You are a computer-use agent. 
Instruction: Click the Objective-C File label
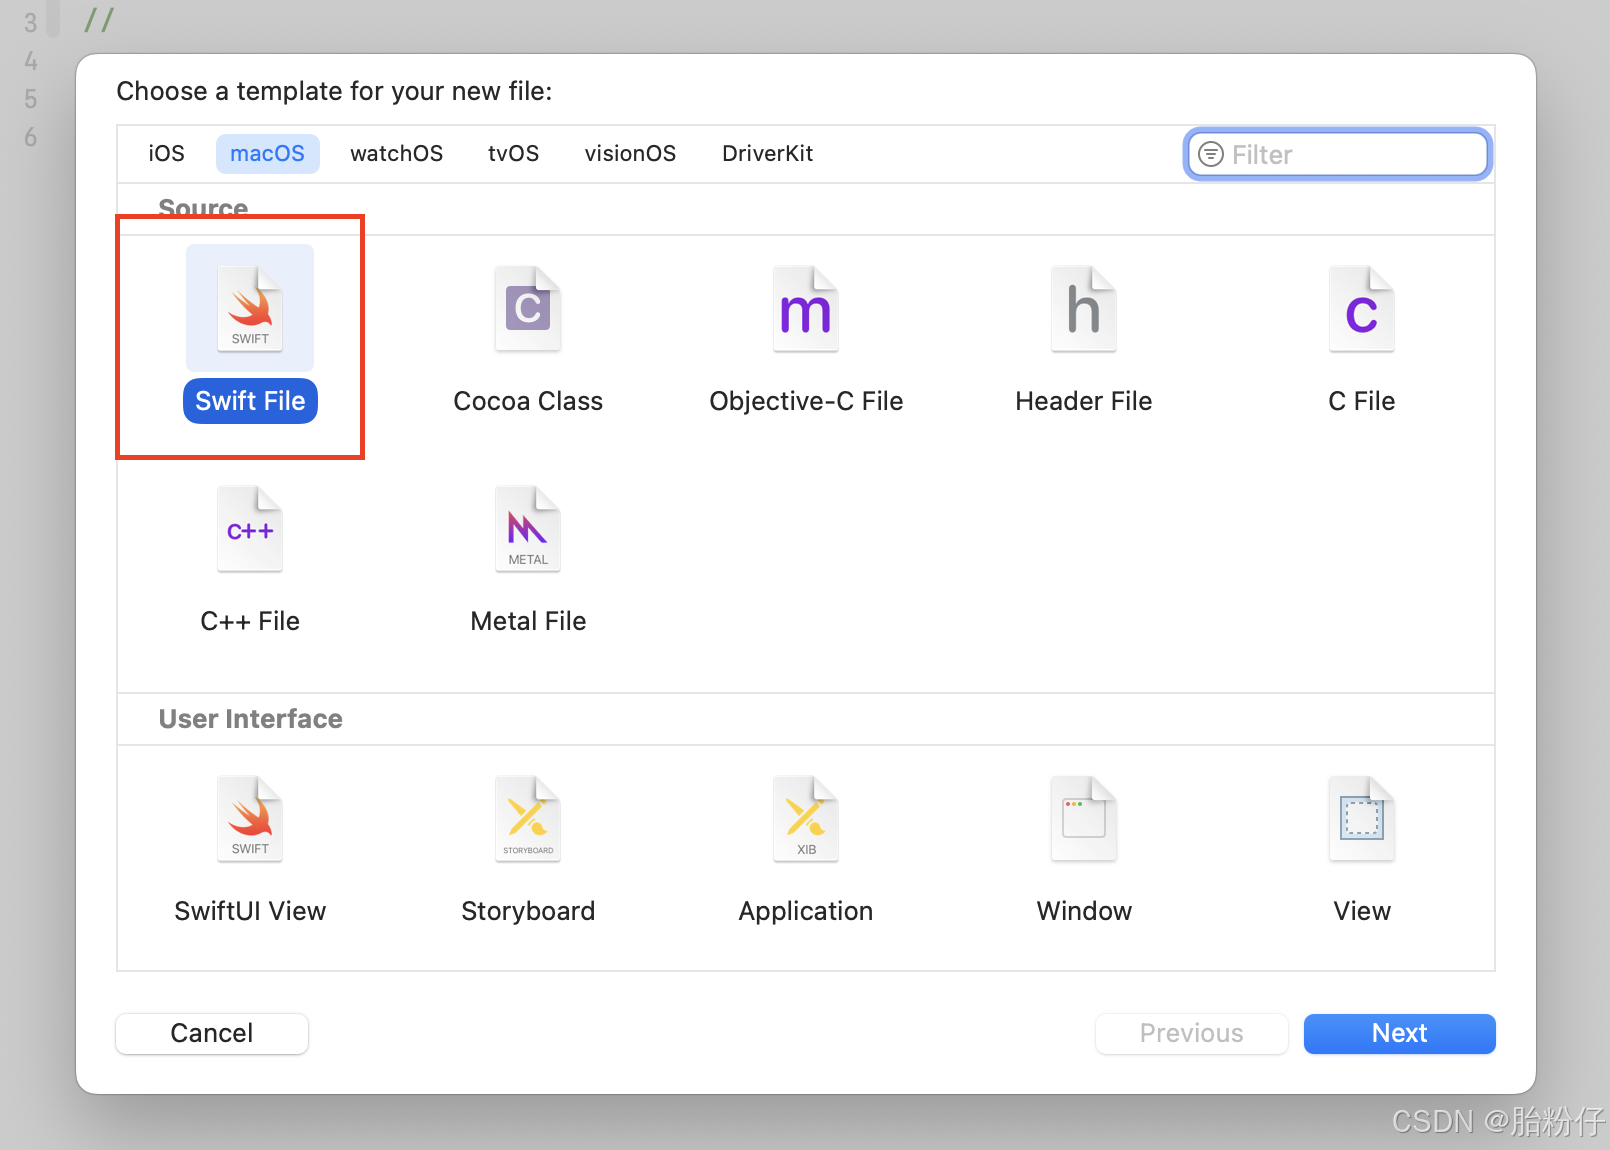pos(806,401)
